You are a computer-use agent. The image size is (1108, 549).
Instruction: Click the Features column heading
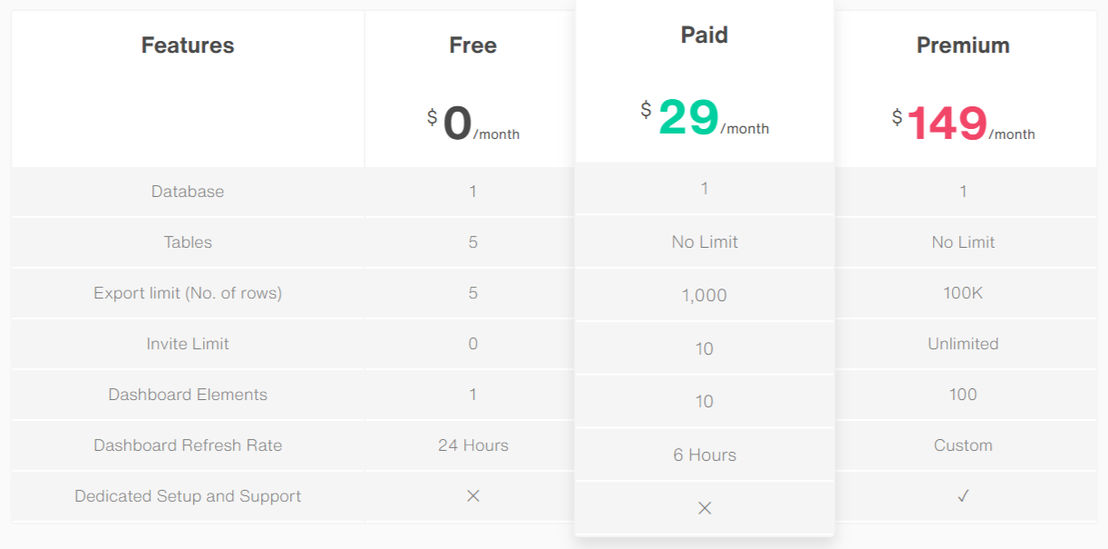(187, 45)
